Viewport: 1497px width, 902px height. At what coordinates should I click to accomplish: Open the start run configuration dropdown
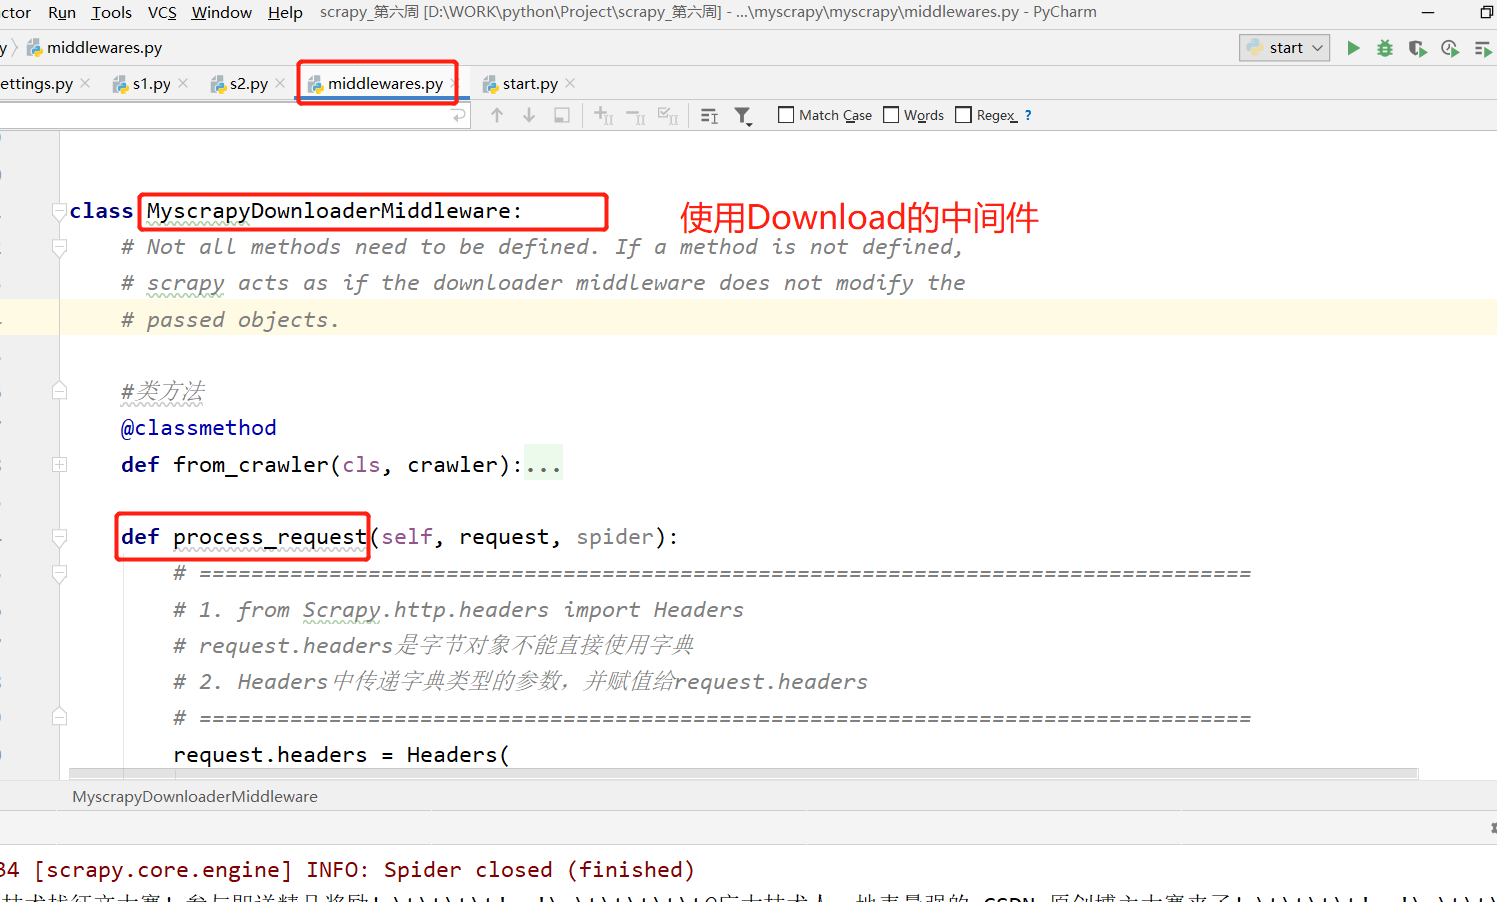pos(1316,47)
